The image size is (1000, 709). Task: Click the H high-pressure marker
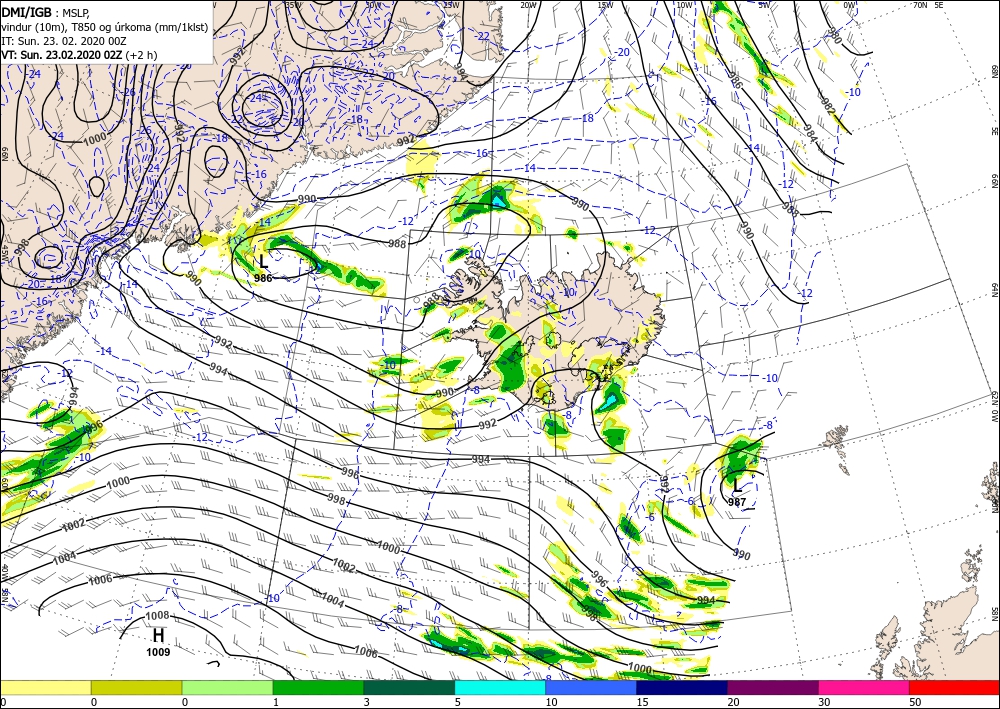click(x=158, y=636)
